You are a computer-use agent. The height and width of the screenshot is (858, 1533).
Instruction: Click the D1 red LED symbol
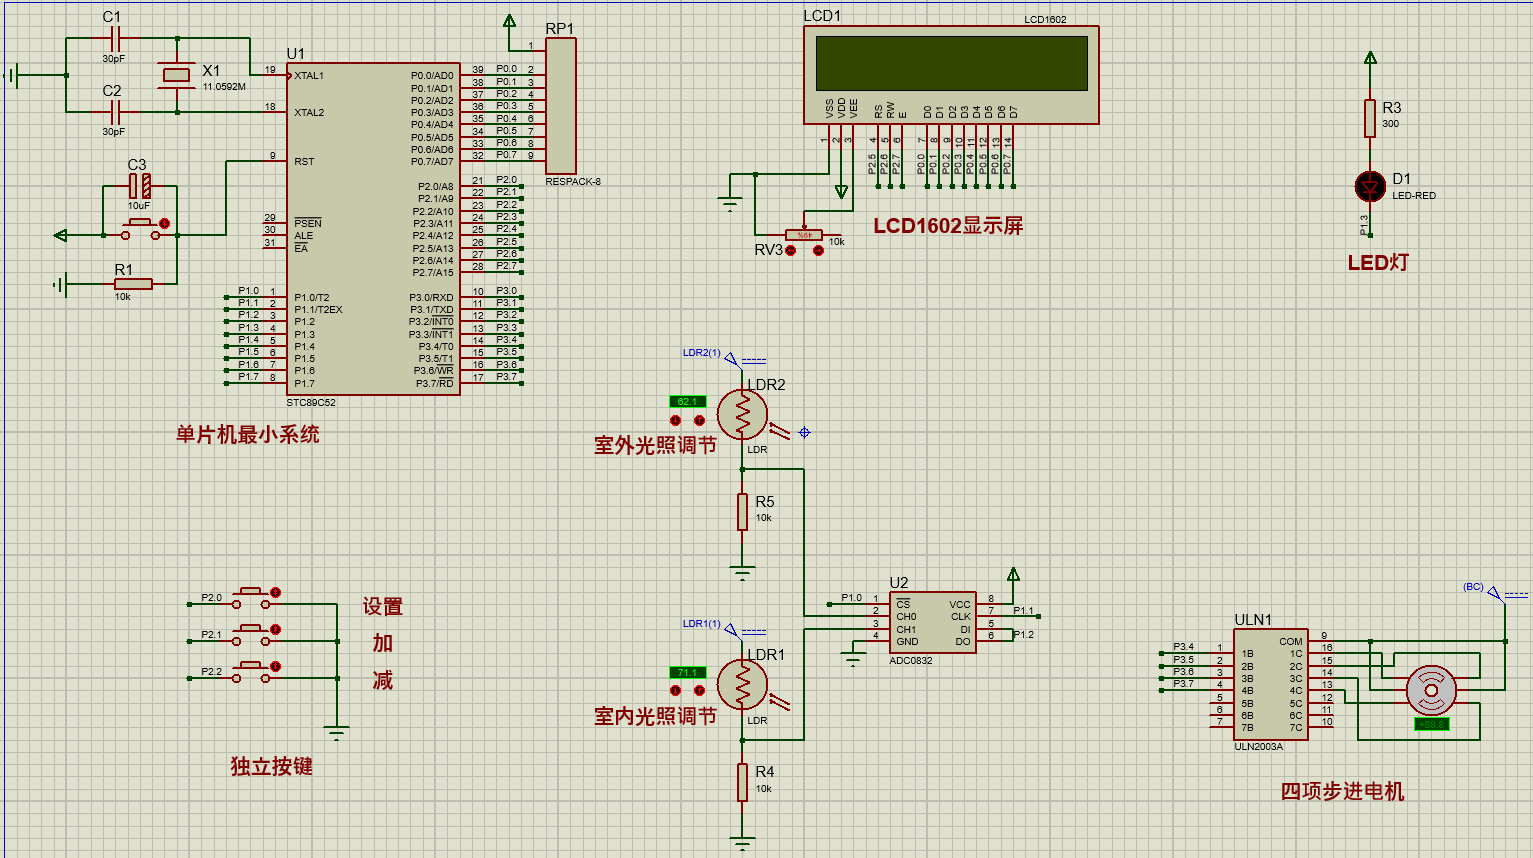point(1369,187)
